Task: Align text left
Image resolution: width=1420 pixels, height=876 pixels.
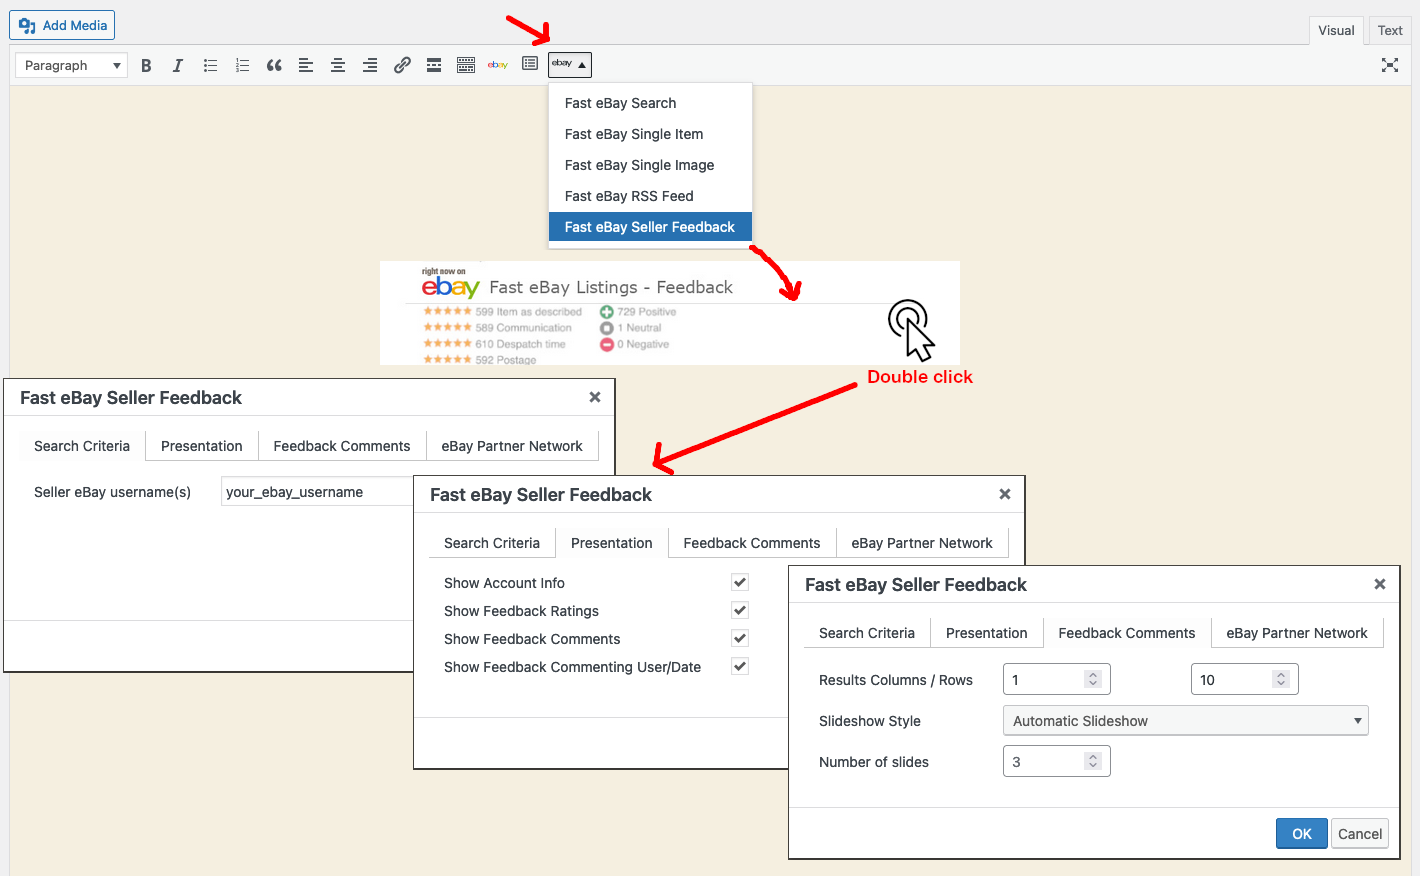Action: click(306, 65)
